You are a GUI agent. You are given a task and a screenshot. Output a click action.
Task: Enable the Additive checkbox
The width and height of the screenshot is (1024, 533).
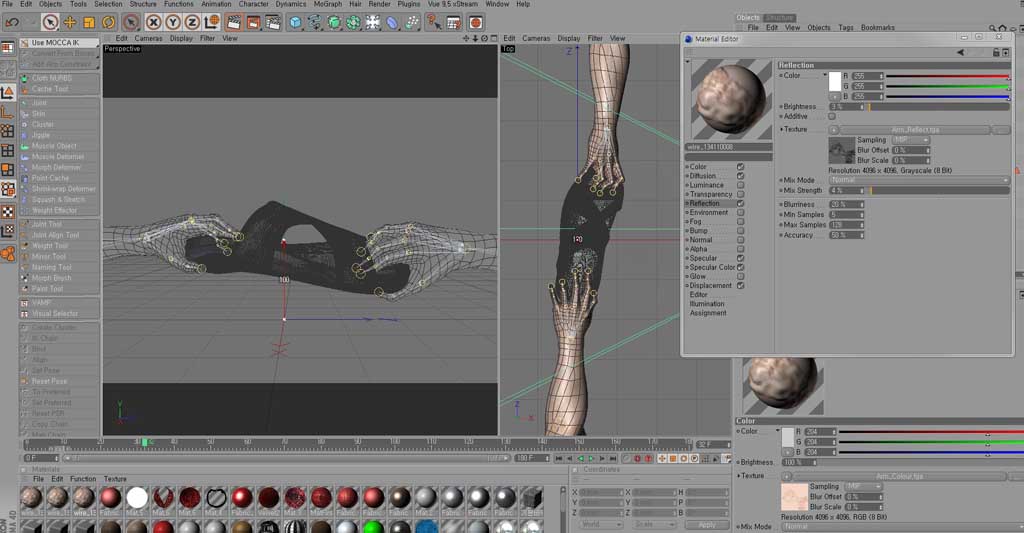(x=832, y=116)
